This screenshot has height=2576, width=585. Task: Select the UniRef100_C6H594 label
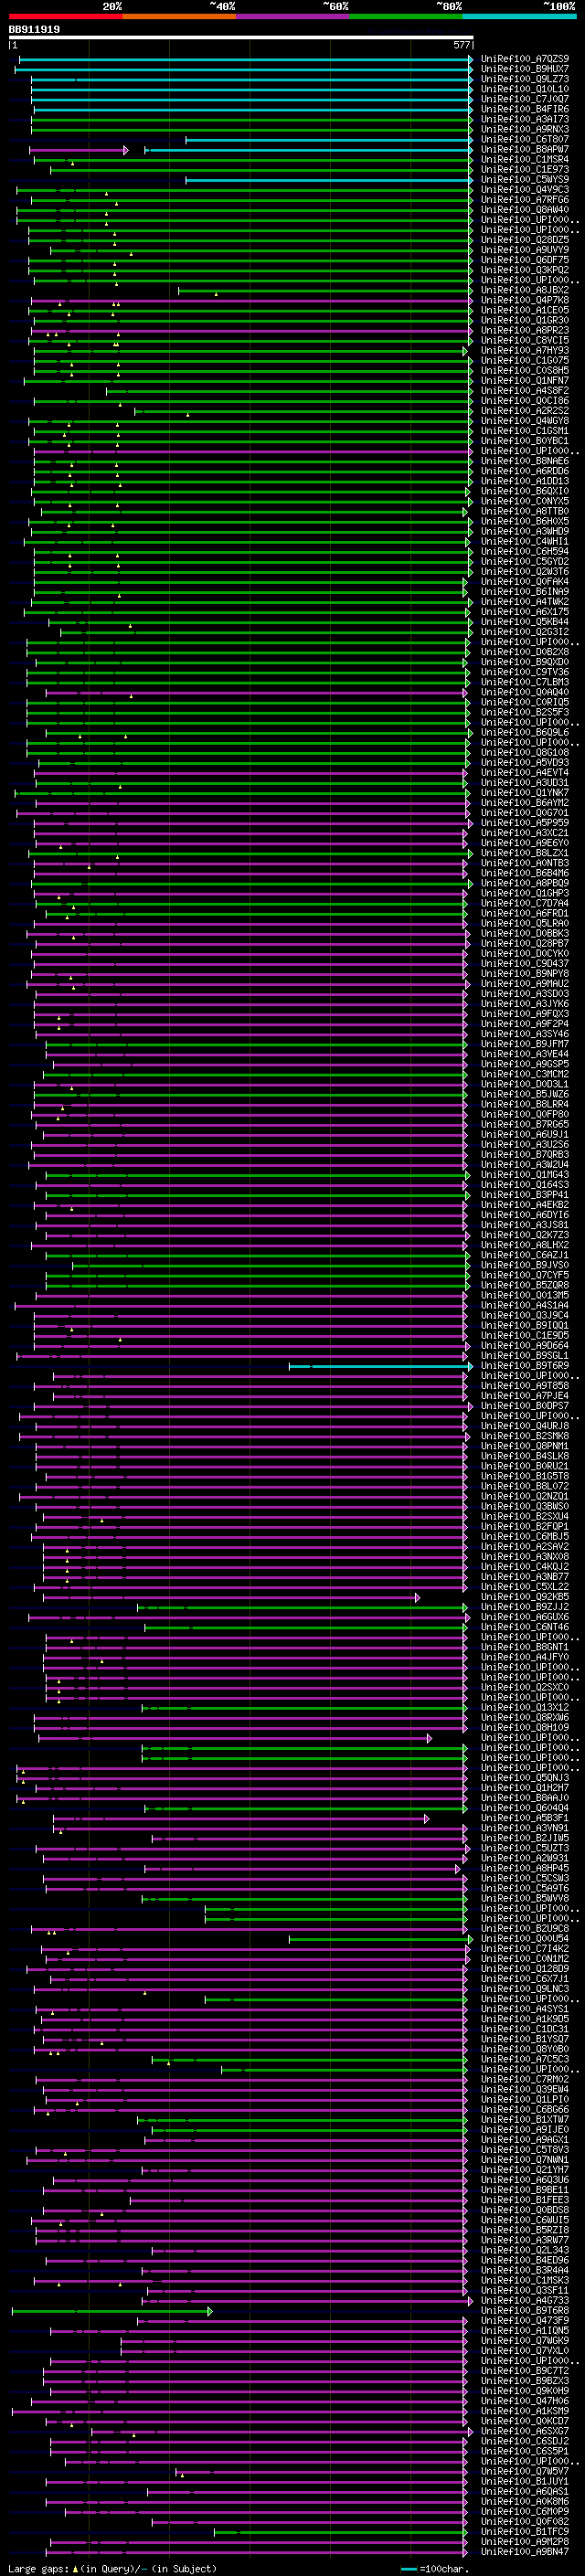point(525,551)
